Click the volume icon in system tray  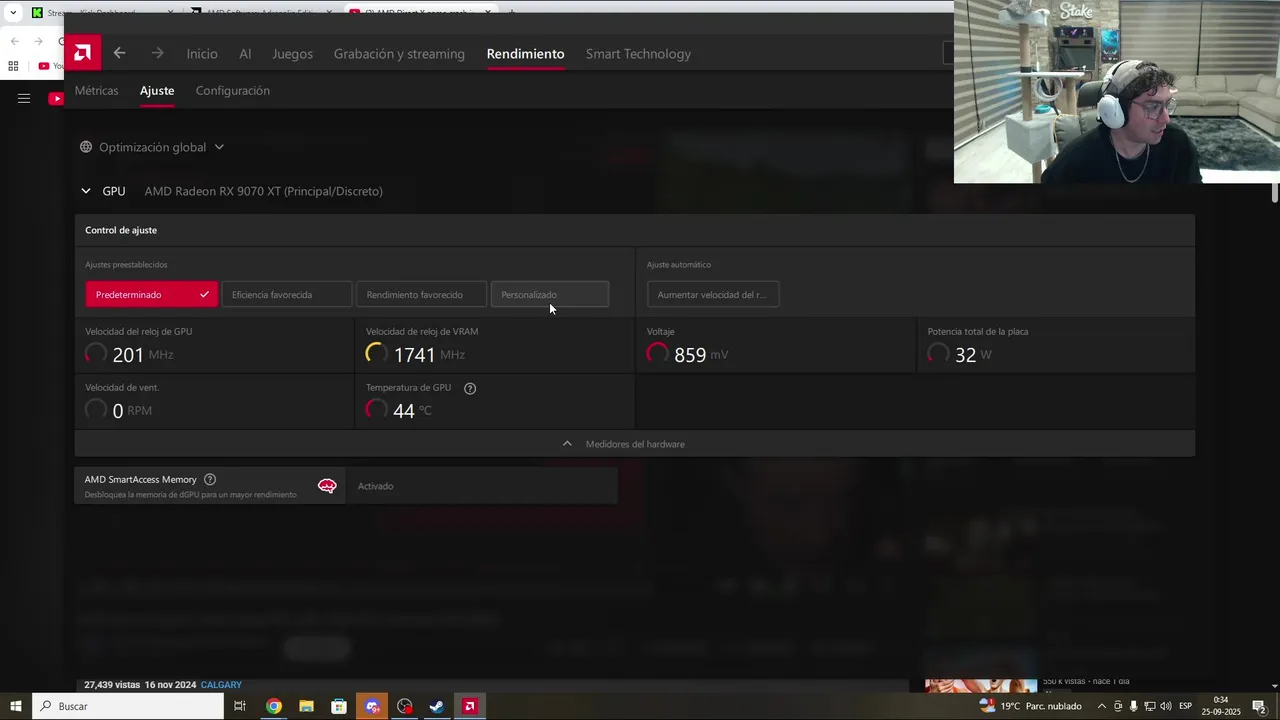click(1166, 706)
